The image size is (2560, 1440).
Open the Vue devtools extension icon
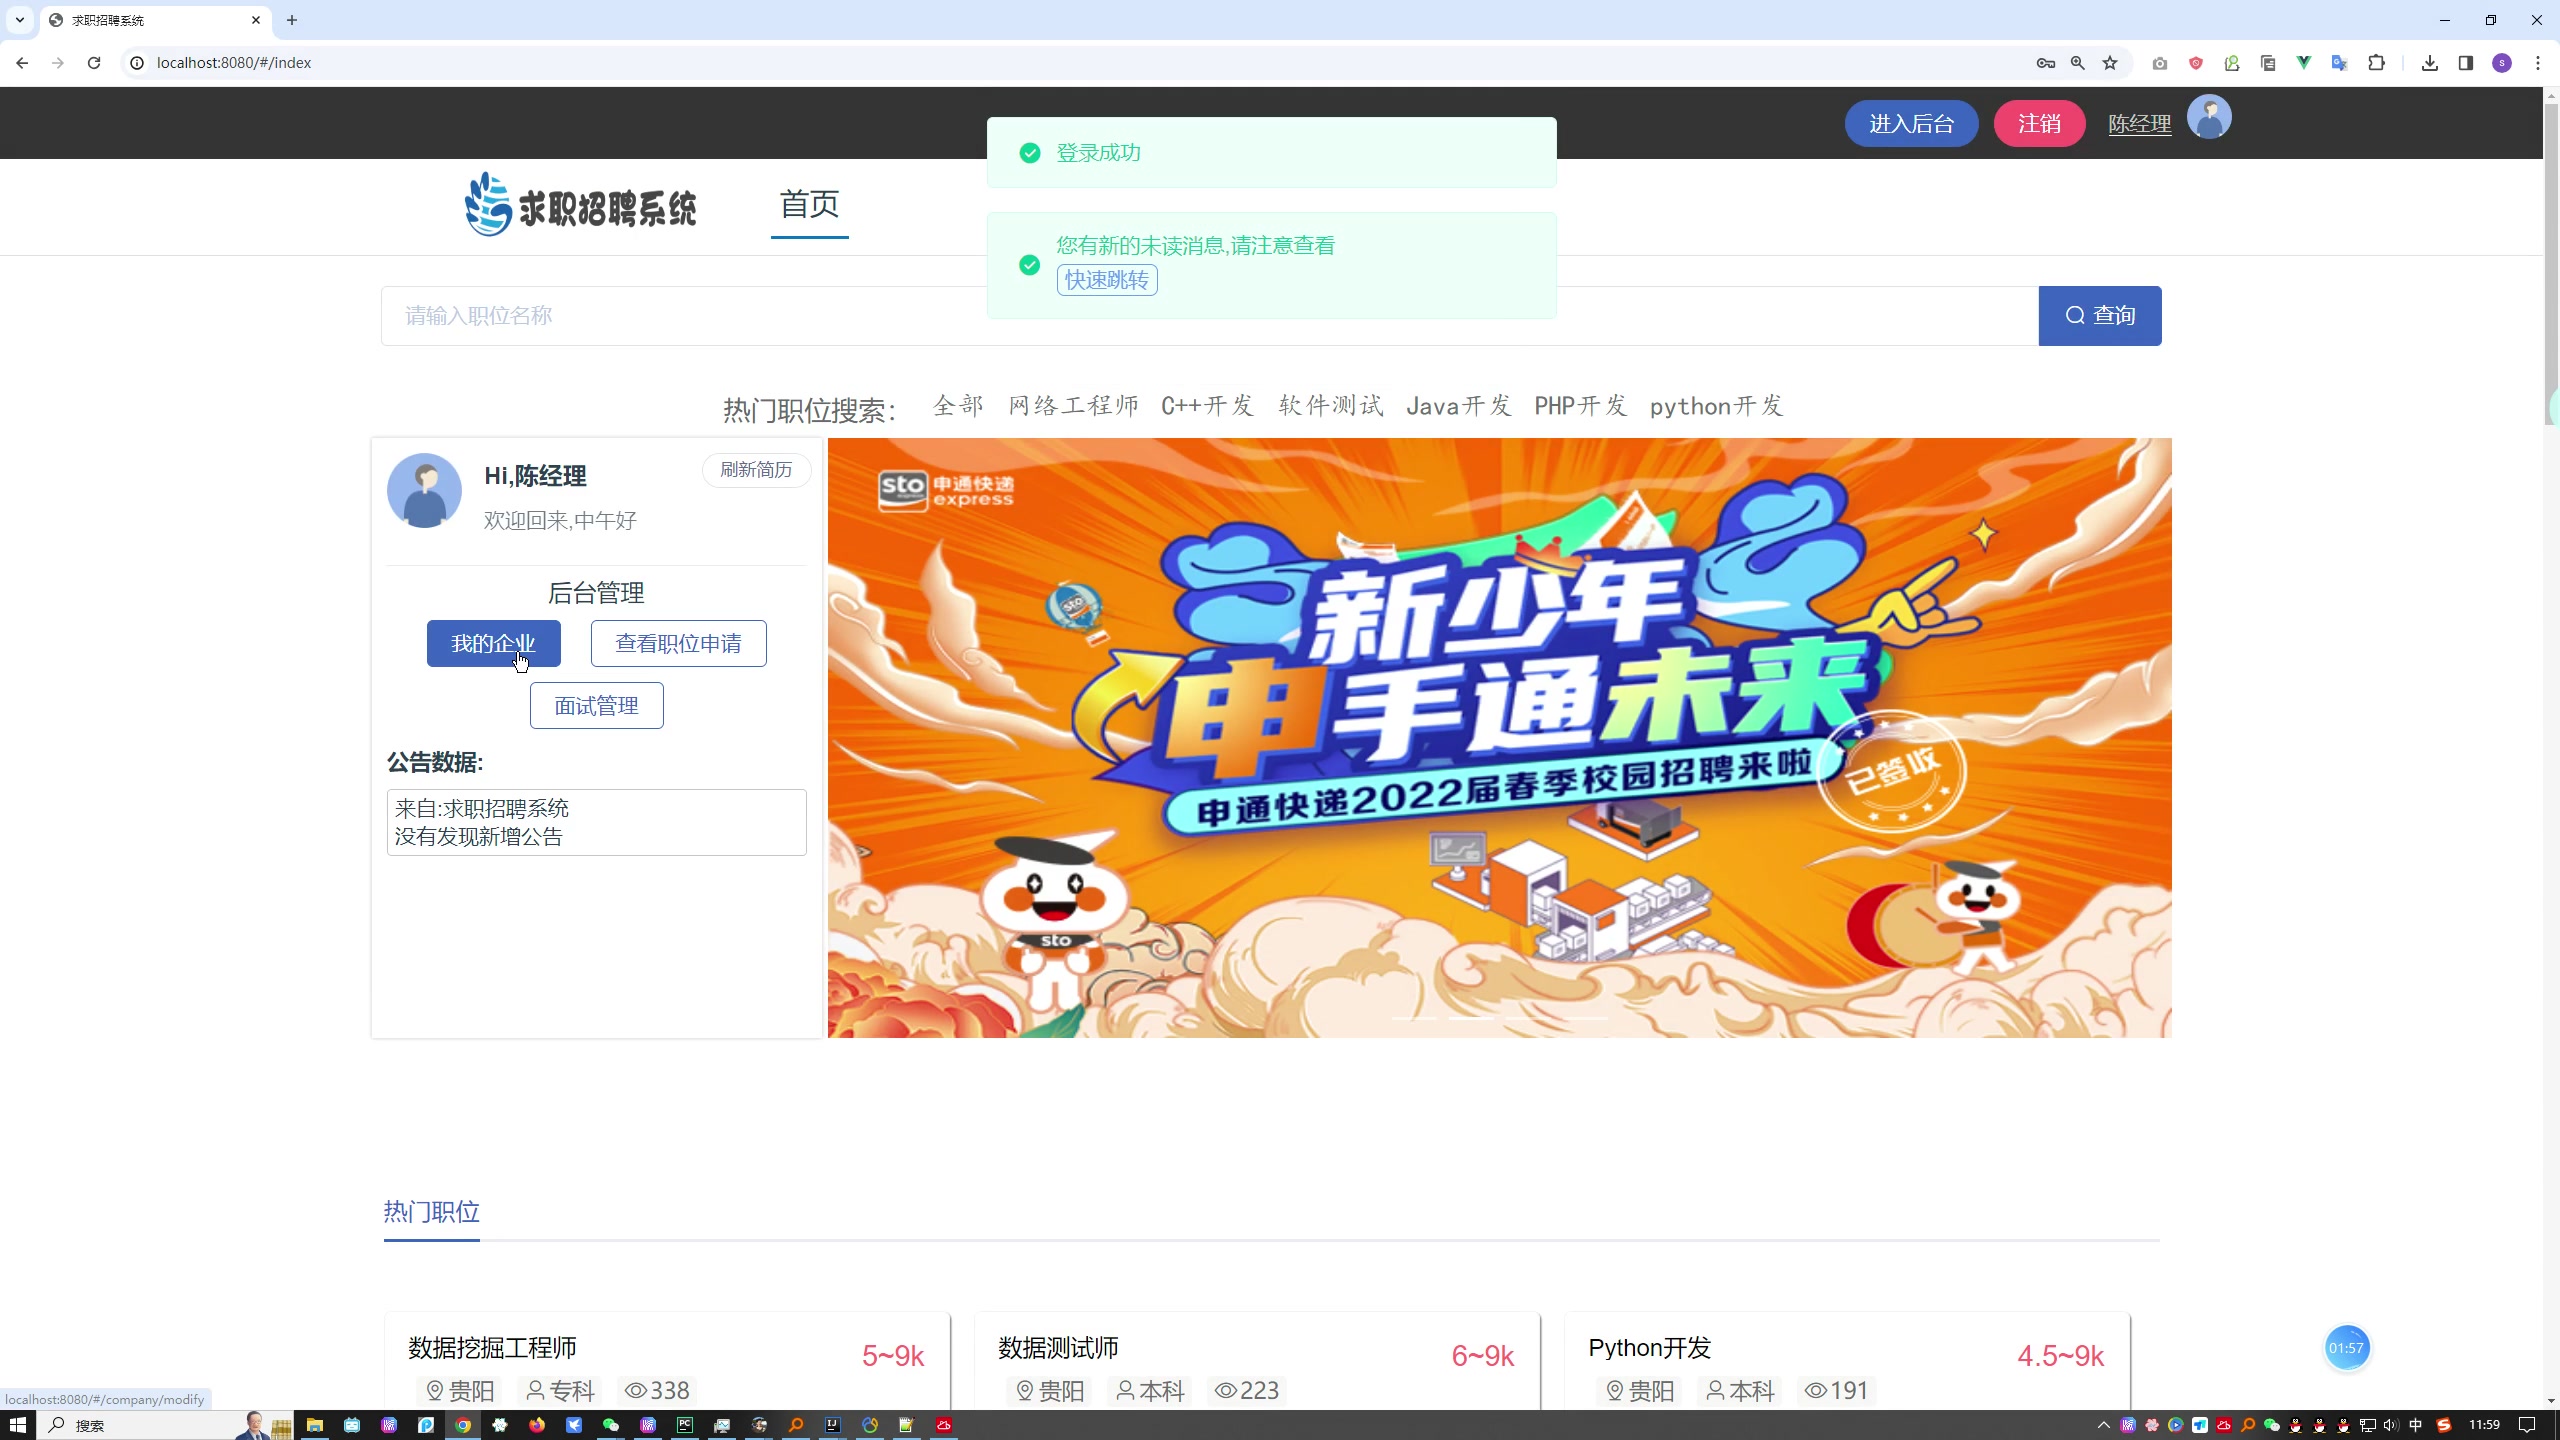tap(2304, 63)
